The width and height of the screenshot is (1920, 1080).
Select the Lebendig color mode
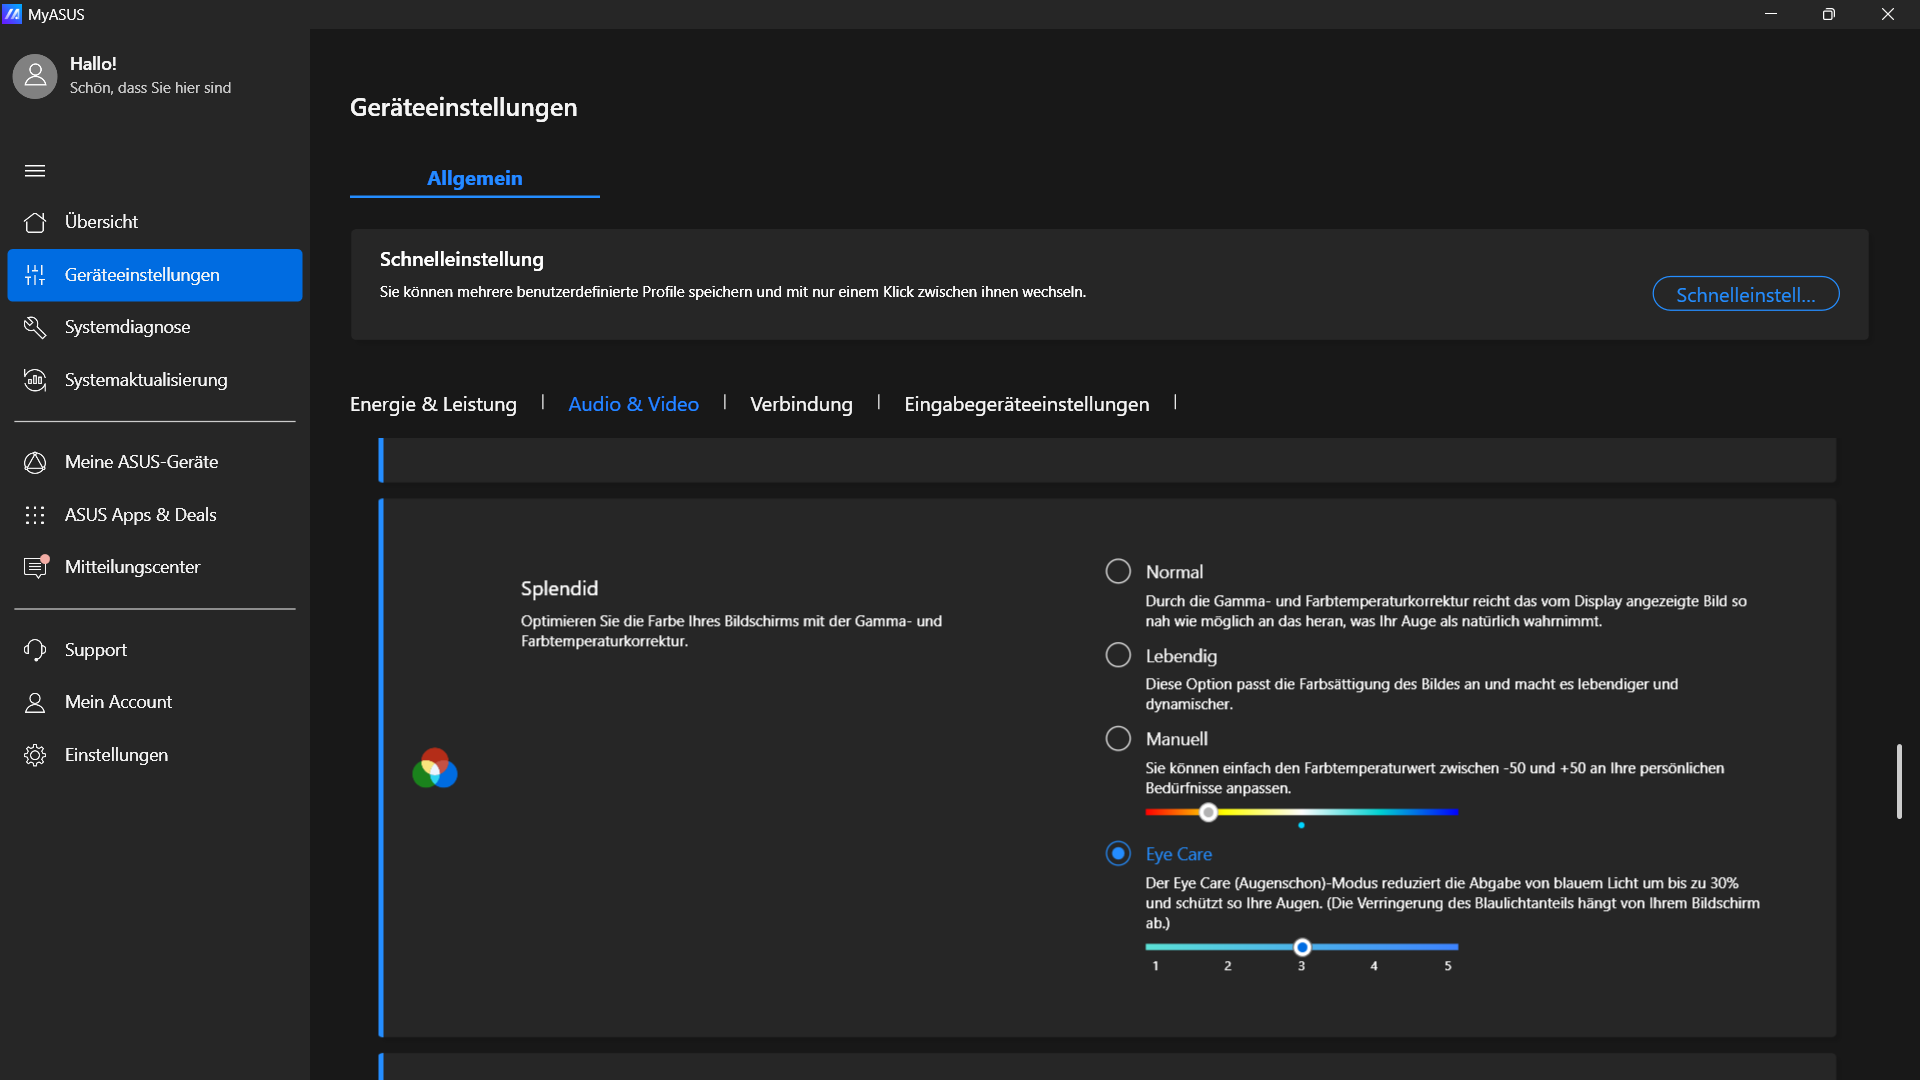pos(1118,655)
